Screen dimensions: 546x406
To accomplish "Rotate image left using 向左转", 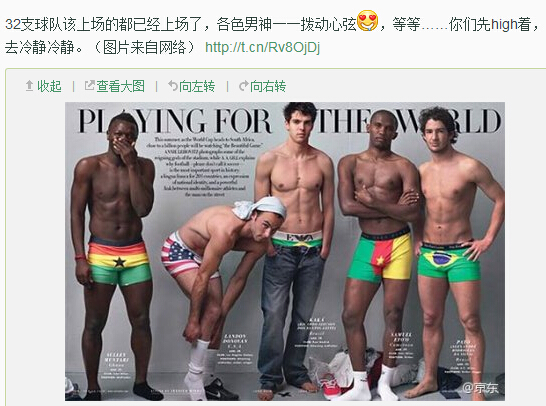I will [197, 86].
